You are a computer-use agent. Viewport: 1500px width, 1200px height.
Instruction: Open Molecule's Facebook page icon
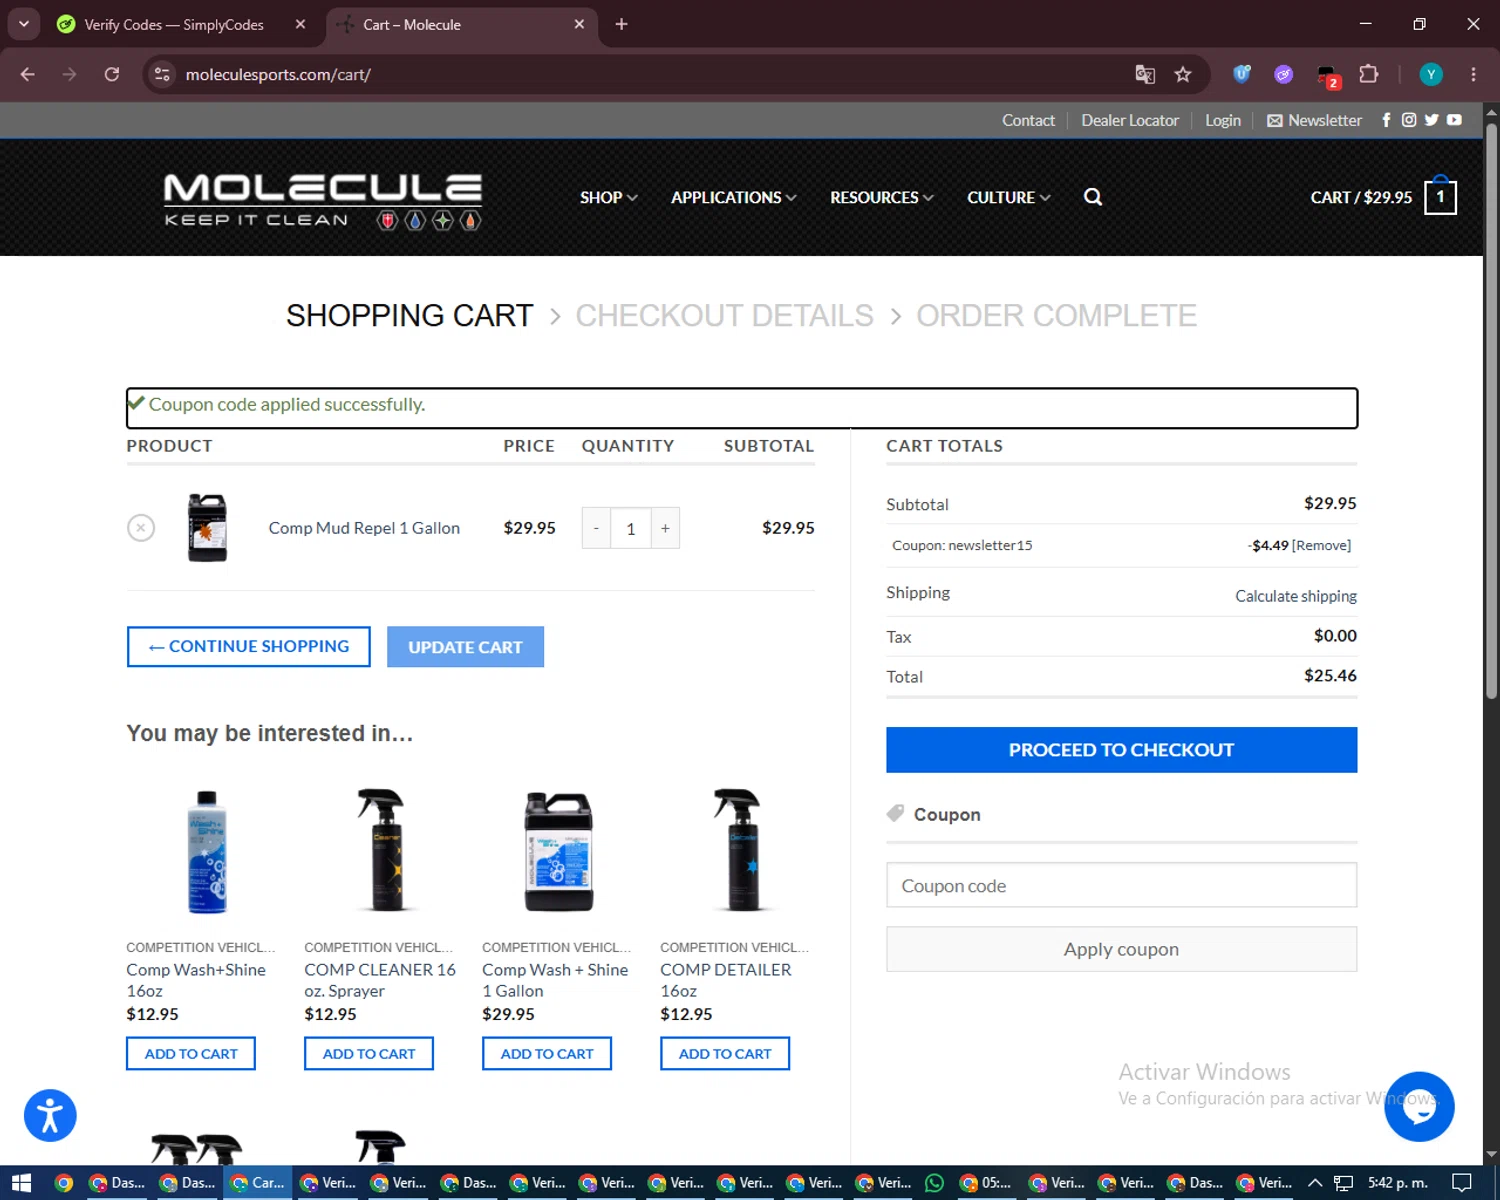pos(1386,120)
